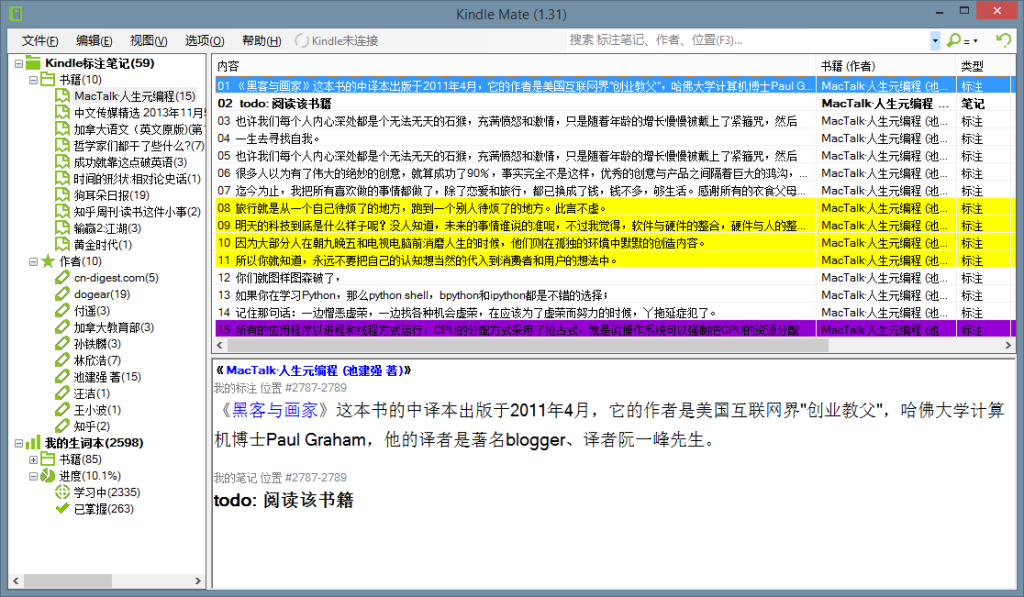1024x597 pixels.
Task: Open the 选项(O) menu
Action: tap(204, 40)
